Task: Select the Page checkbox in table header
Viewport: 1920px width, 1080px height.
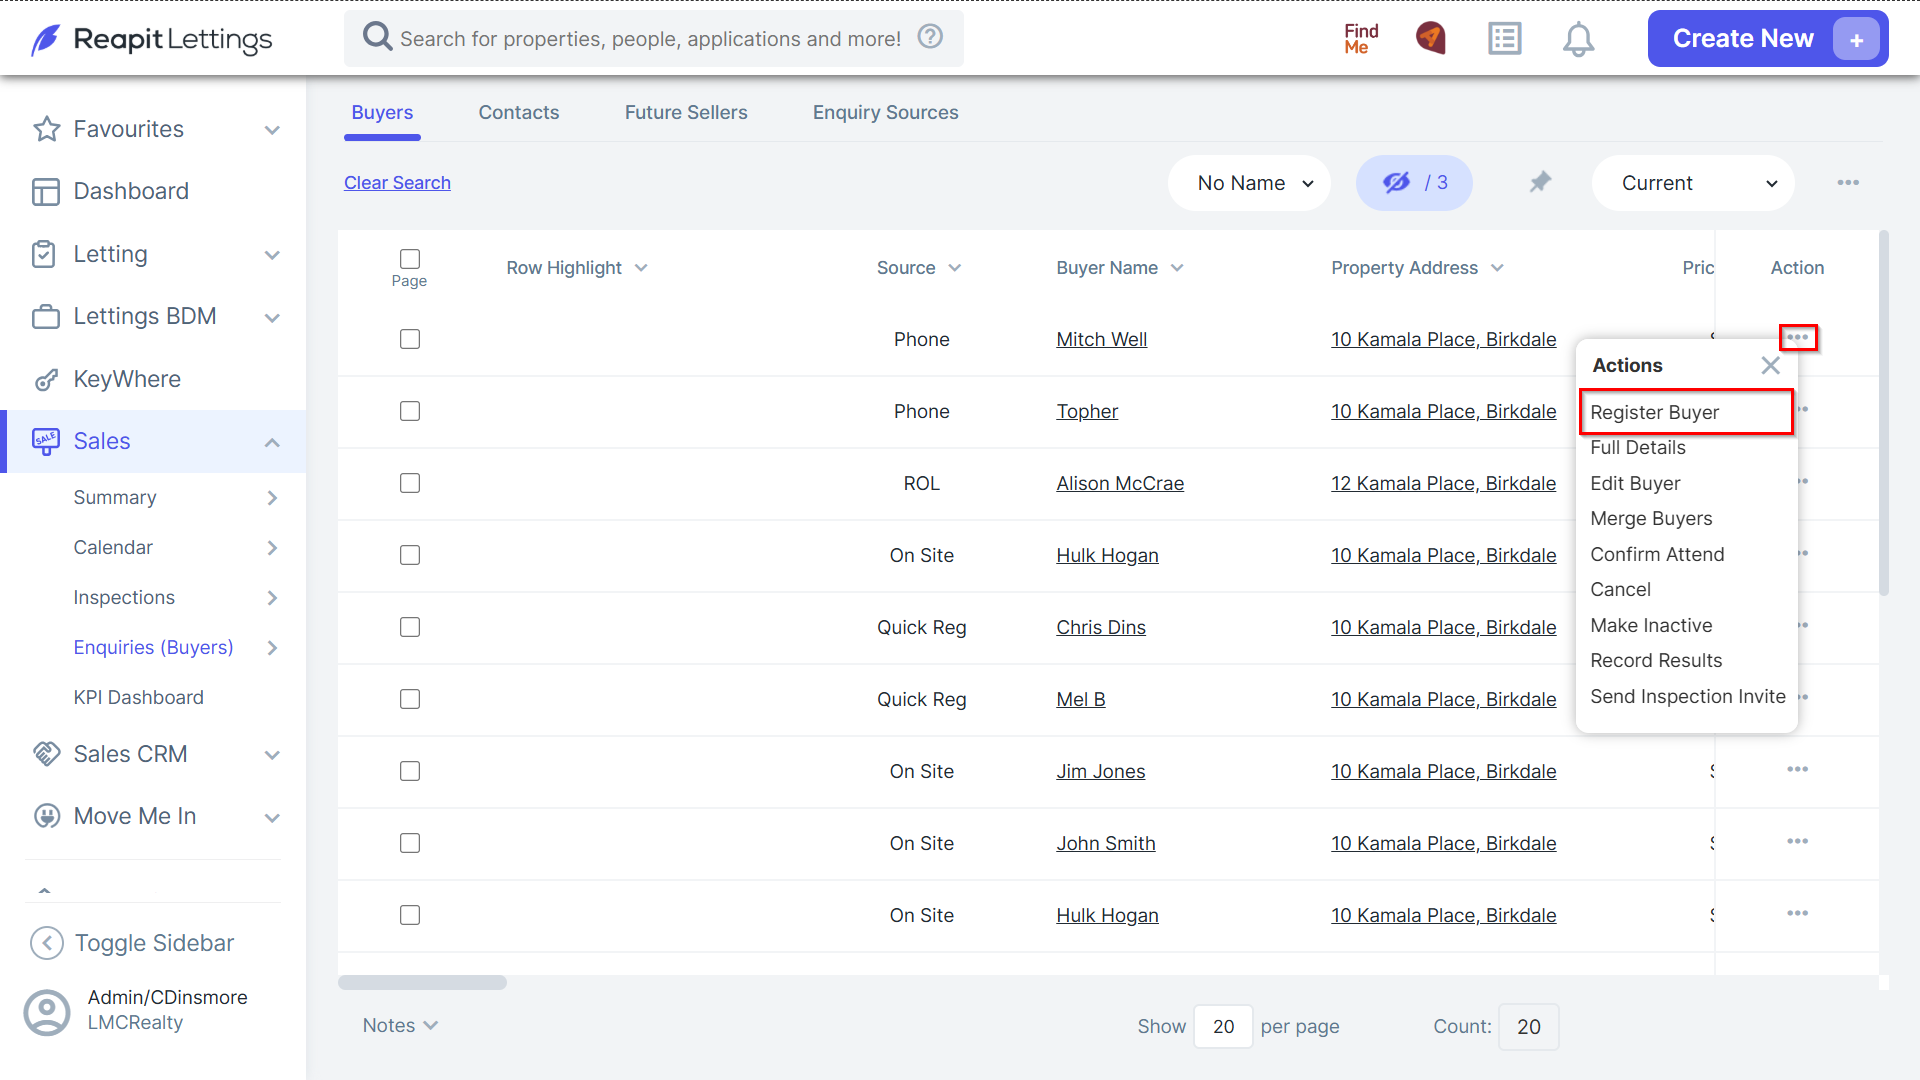Action: click(x=410, y=258)
